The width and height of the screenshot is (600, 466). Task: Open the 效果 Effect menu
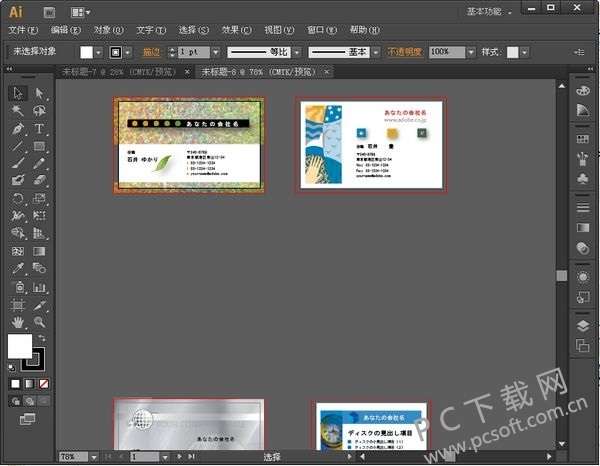coord(236,30)
